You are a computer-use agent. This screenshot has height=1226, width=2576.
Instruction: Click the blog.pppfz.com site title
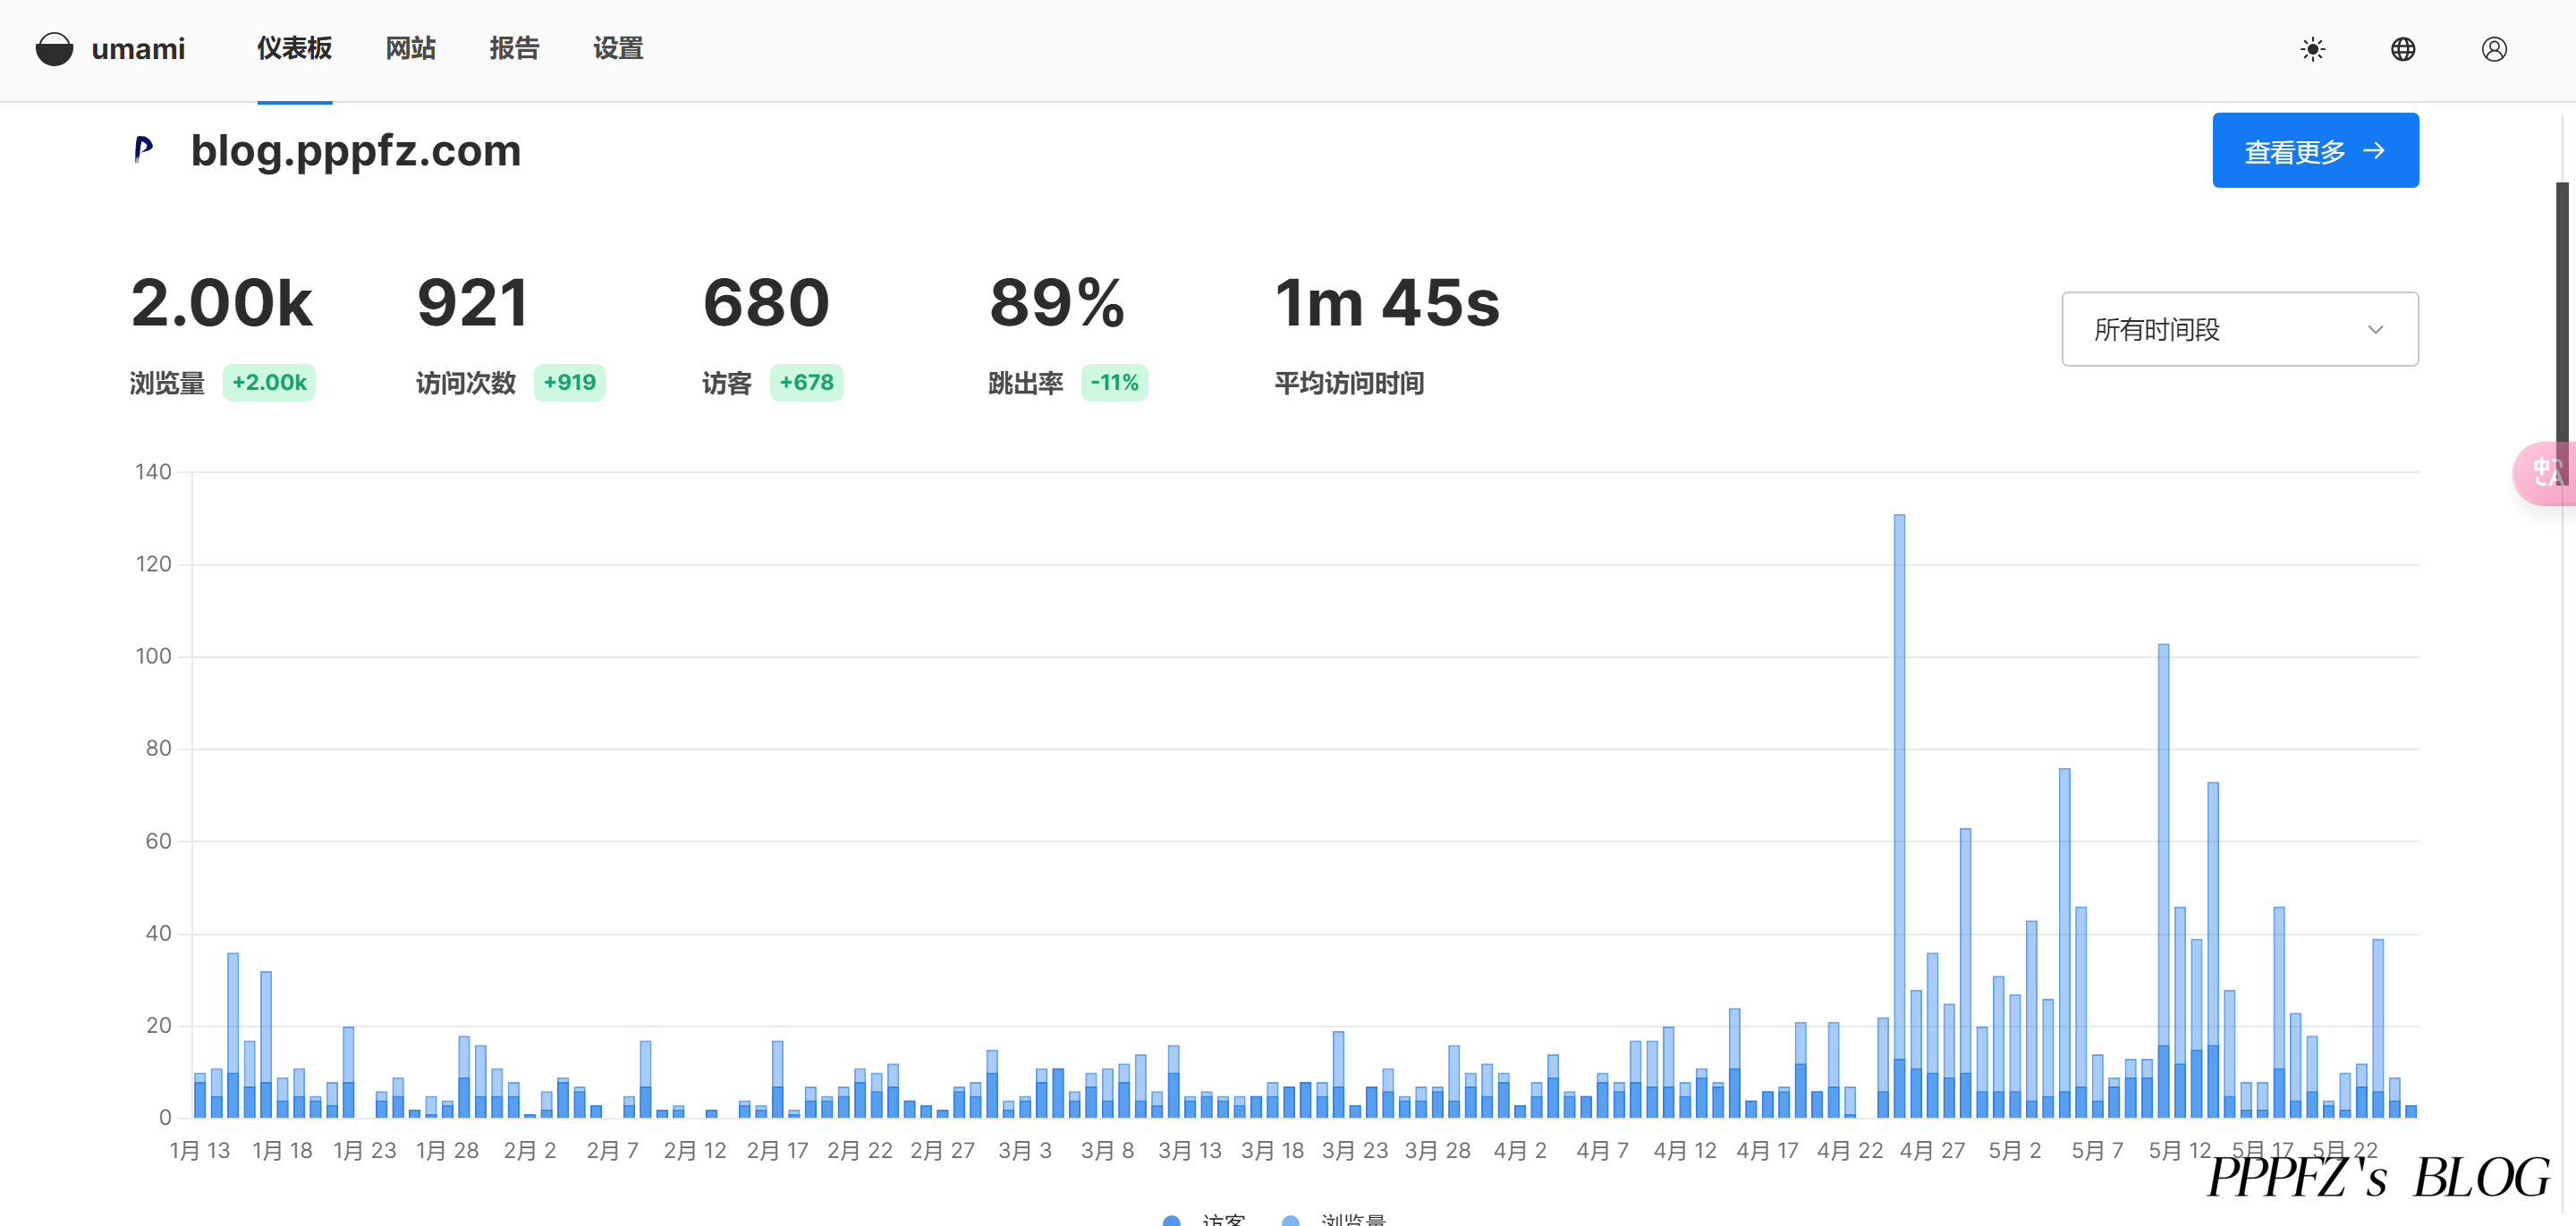tap(356, 151)
